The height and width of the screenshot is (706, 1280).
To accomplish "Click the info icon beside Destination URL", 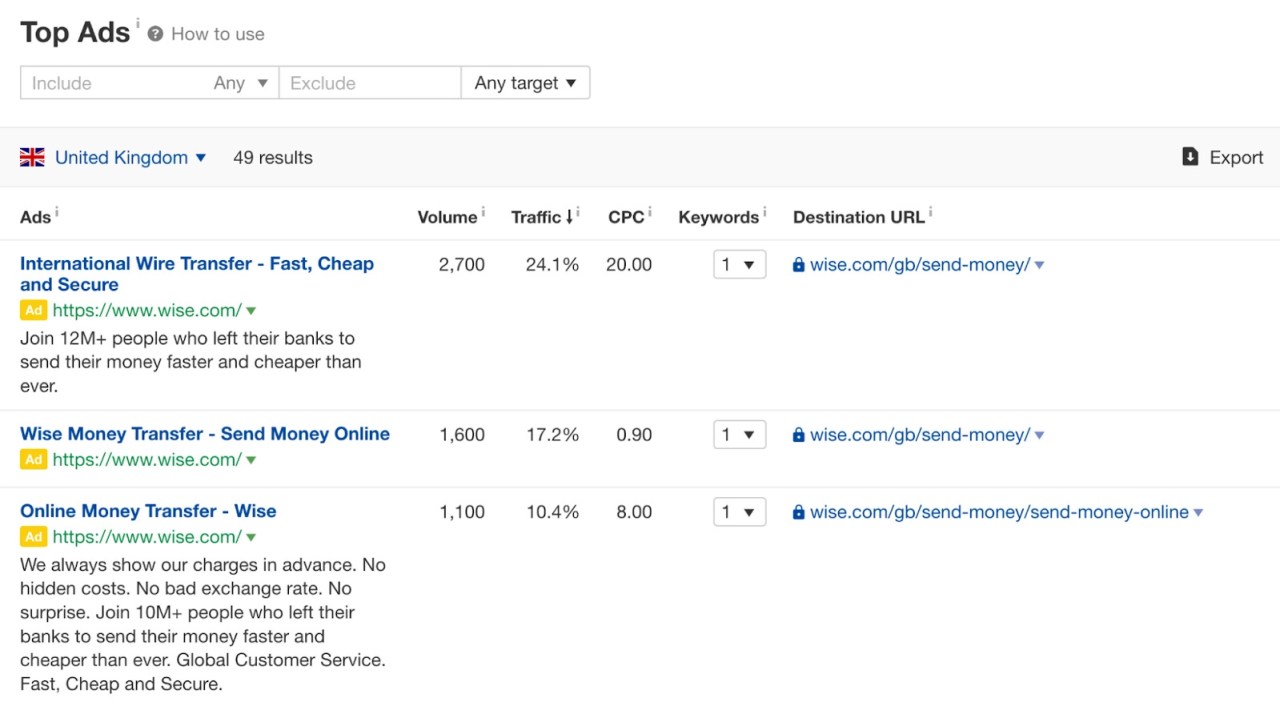I will [930, 212].
